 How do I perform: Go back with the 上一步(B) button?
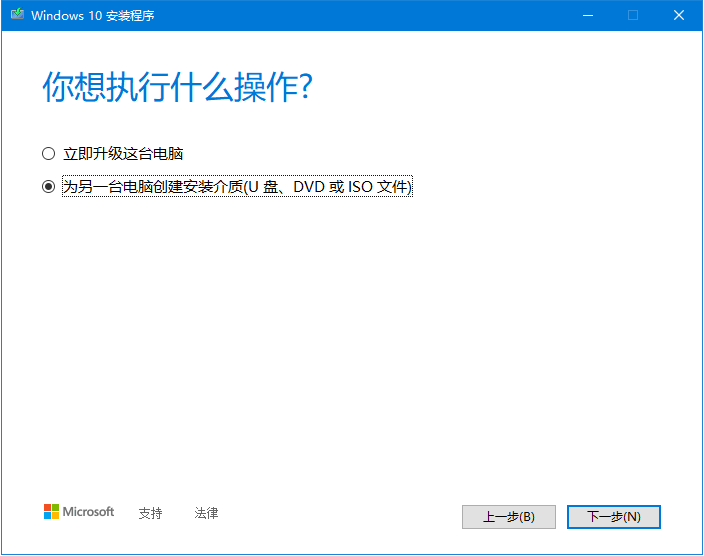coord(508,517)
